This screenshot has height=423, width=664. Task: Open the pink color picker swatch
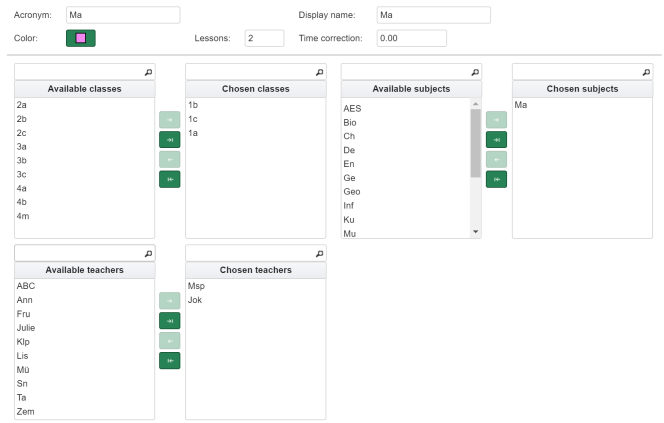point(81,38)
